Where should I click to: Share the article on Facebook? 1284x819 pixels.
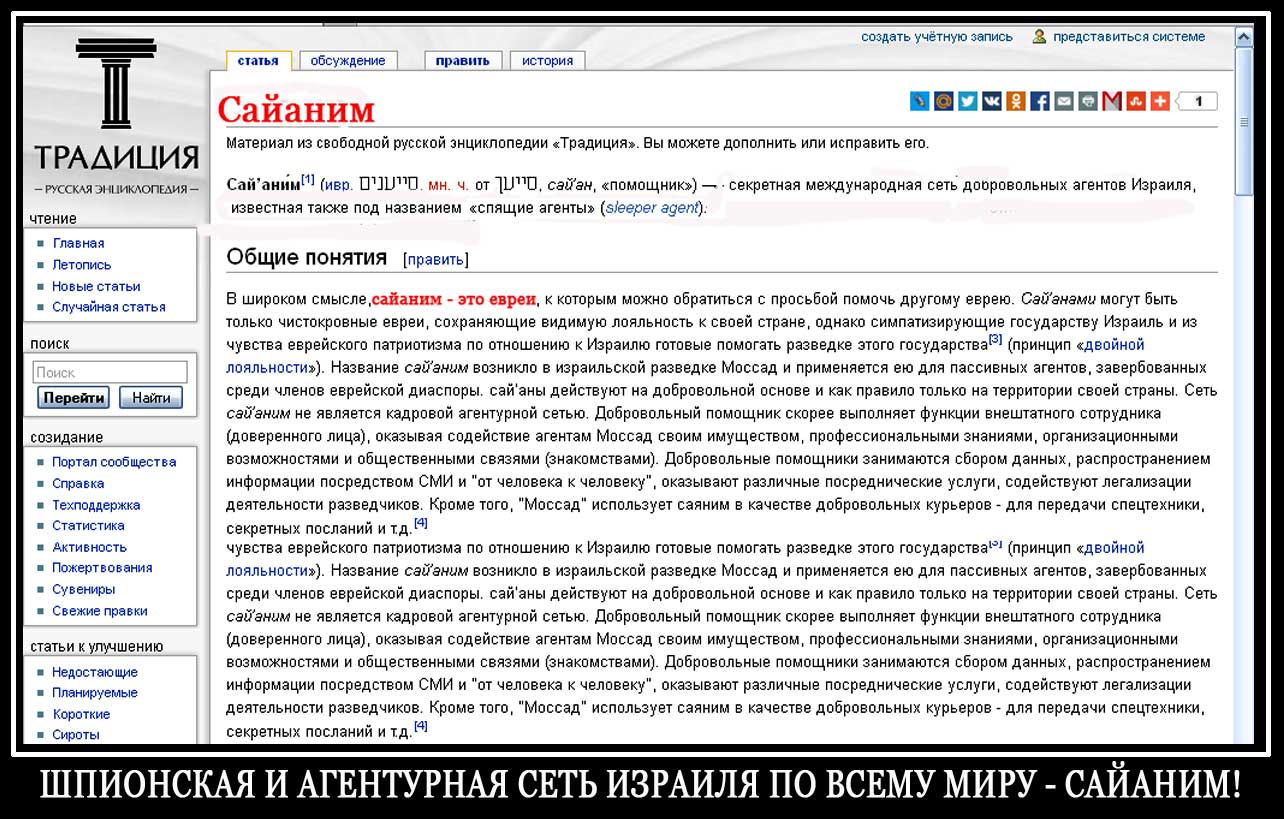pos(1039,101)
